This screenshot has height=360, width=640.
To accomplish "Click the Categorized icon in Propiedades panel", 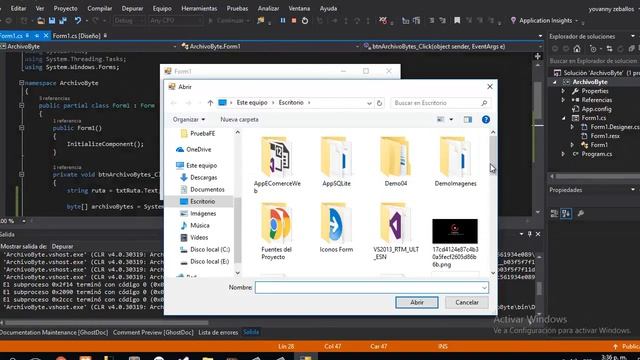I will click(x=554, y=213).
